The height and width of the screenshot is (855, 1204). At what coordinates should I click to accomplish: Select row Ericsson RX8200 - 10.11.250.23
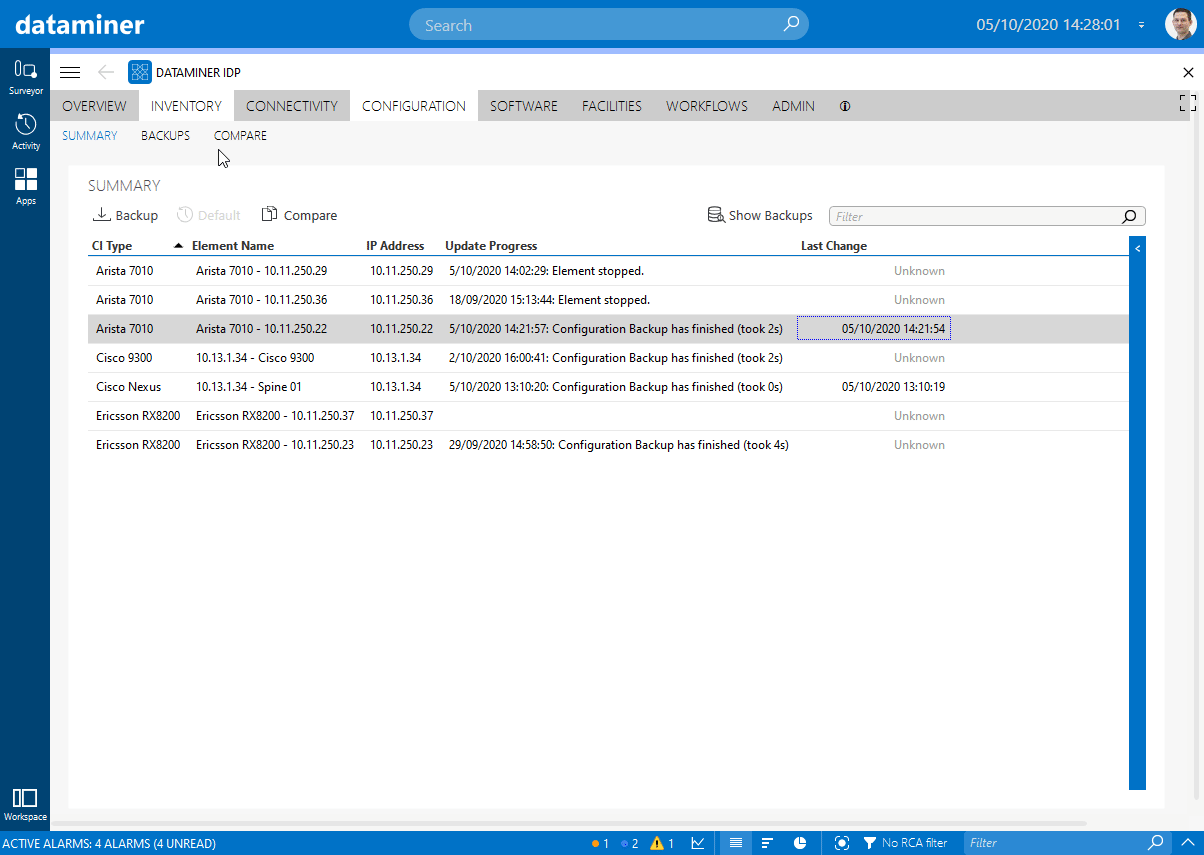608,445
